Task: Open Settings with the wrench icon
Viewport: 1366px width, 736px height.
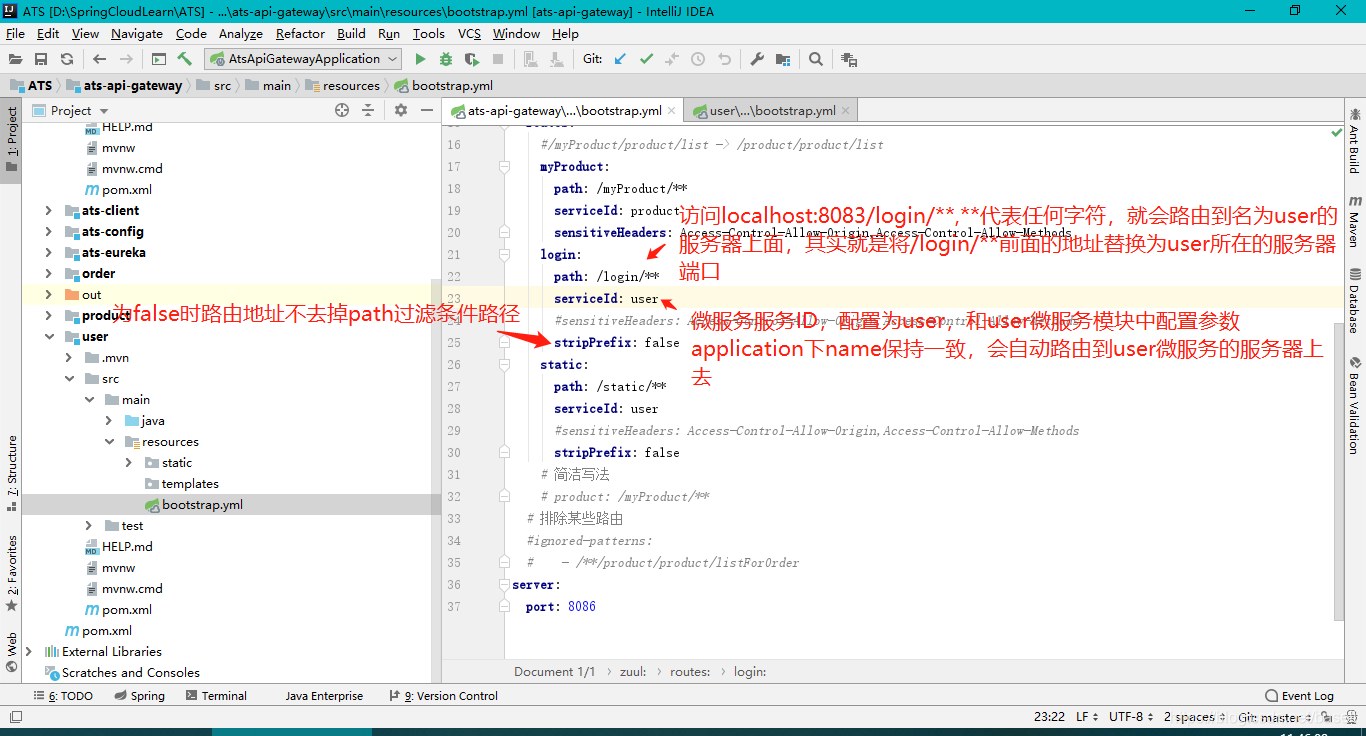Action: pos(757,59)
